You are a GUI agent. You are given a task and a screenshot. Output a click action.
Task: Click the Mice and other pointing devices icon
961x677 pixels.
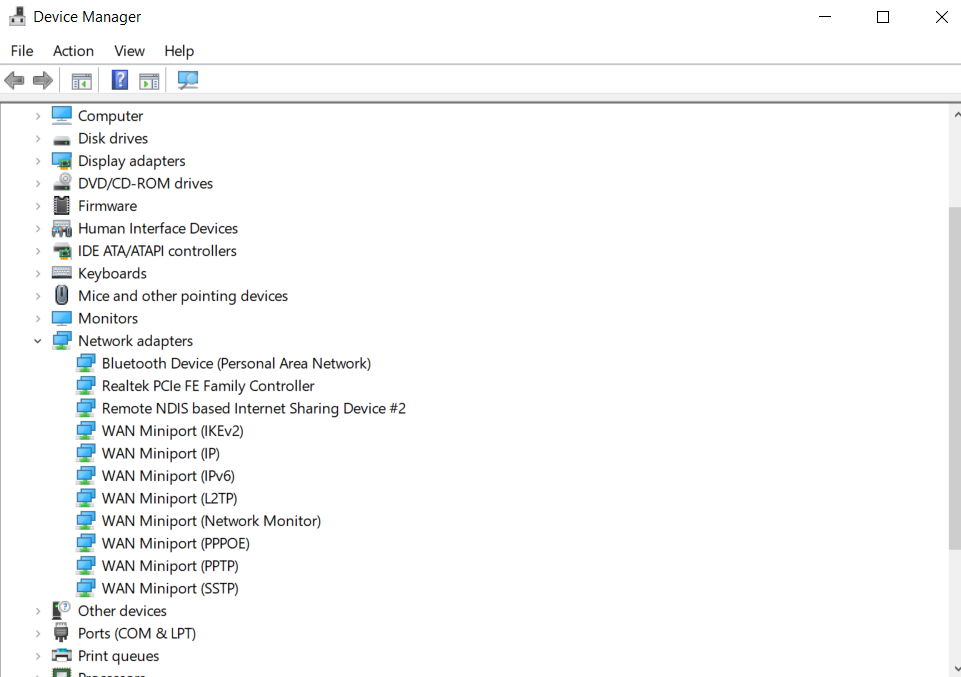pyautogui.click(x=61, y=295)
